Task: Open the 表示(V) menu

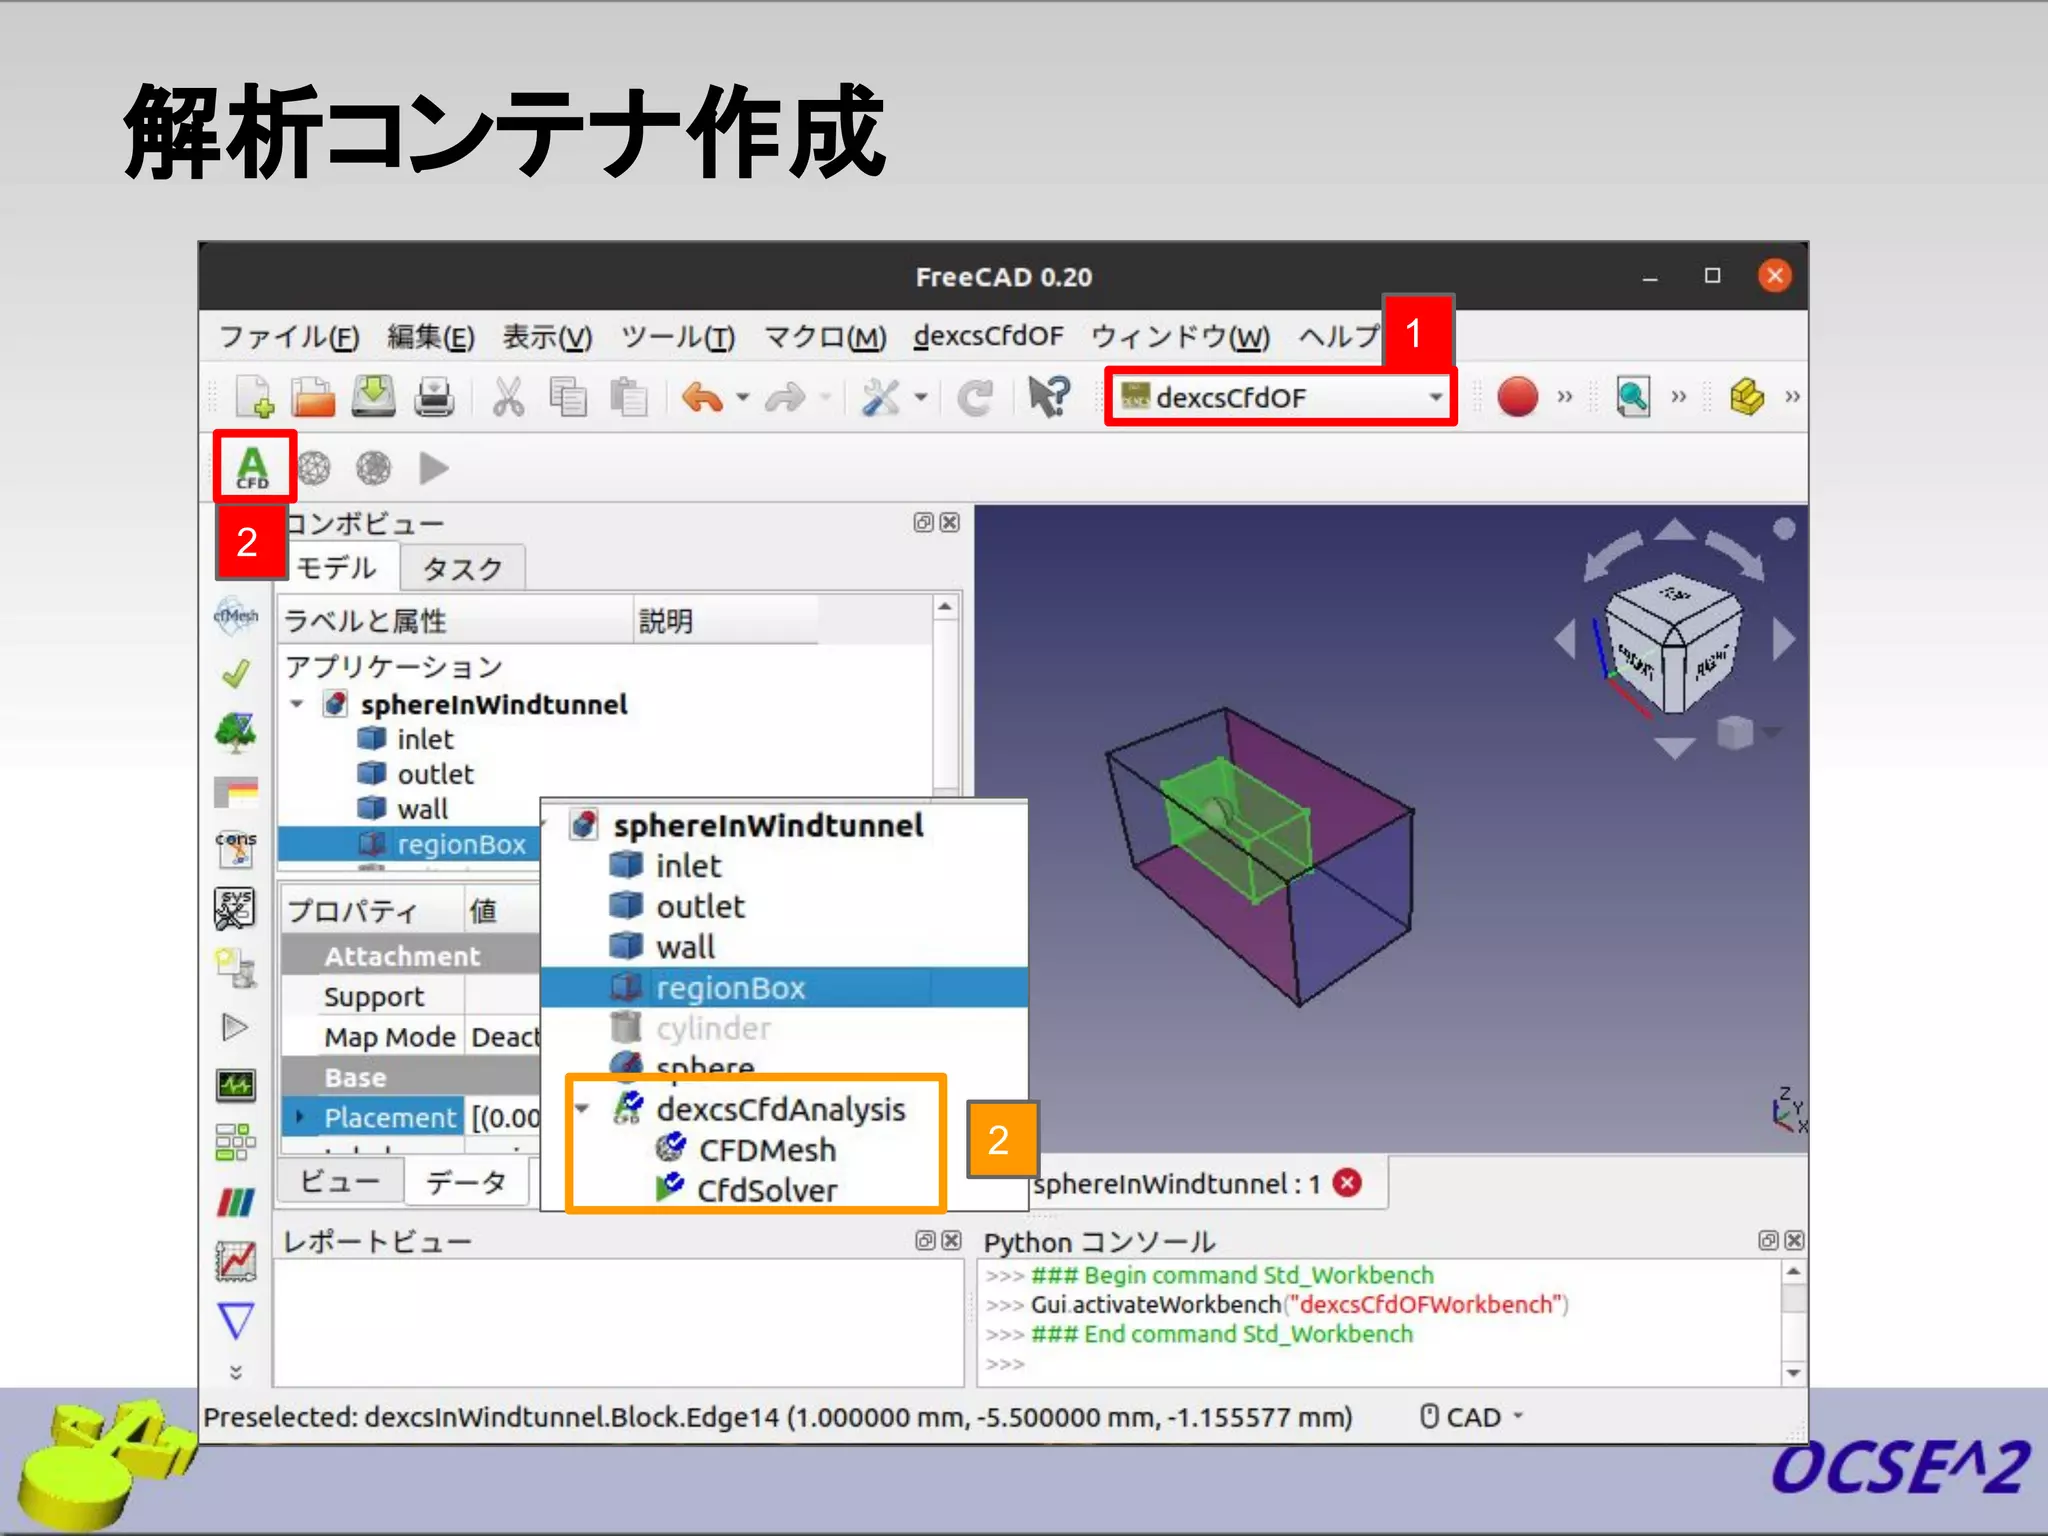Action: click(547, 337)
